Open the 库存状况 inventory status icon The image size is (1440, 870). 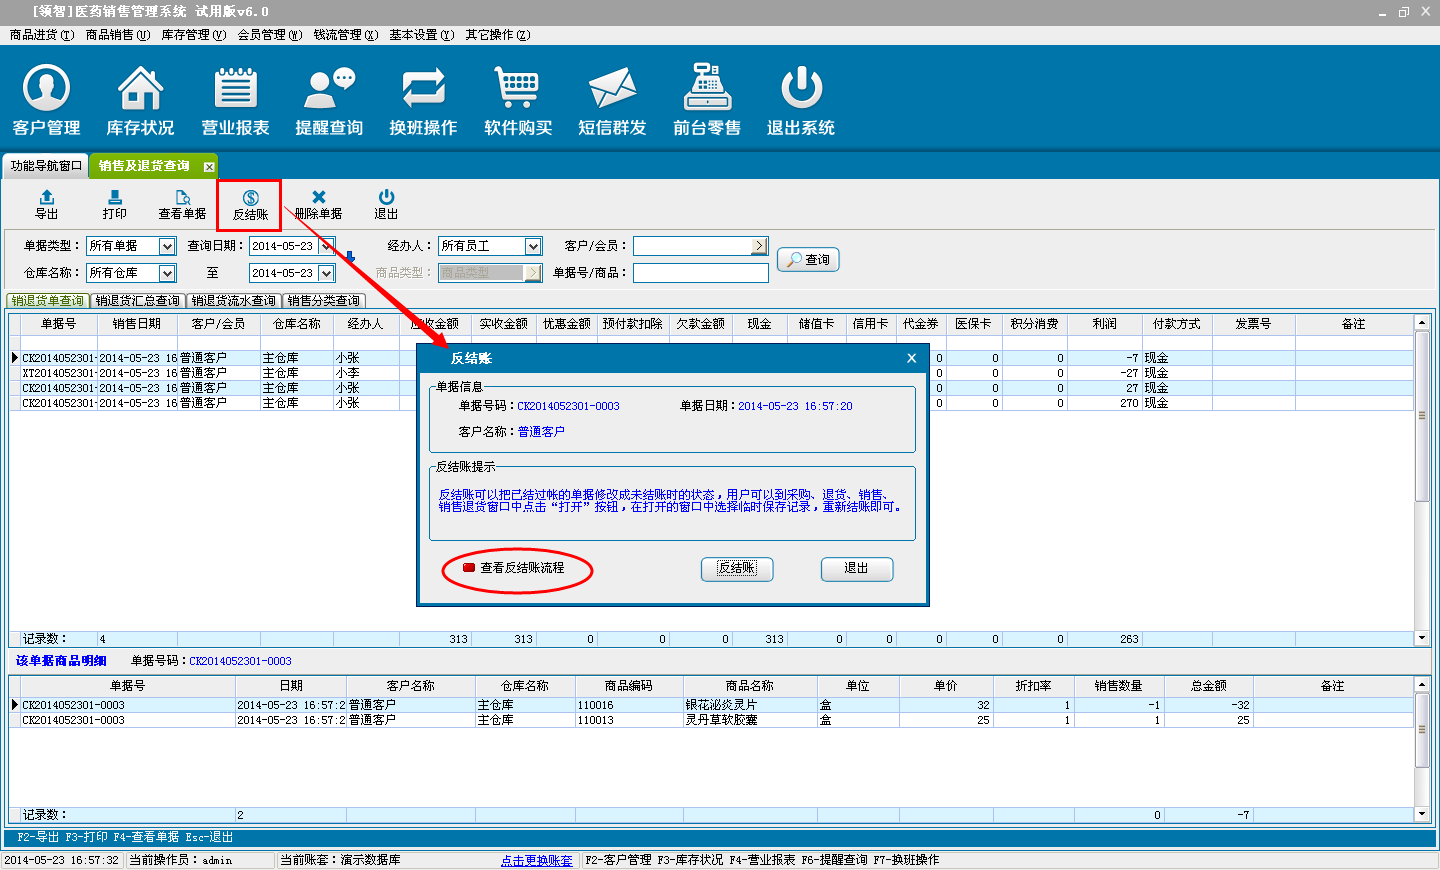click(140, 100)
